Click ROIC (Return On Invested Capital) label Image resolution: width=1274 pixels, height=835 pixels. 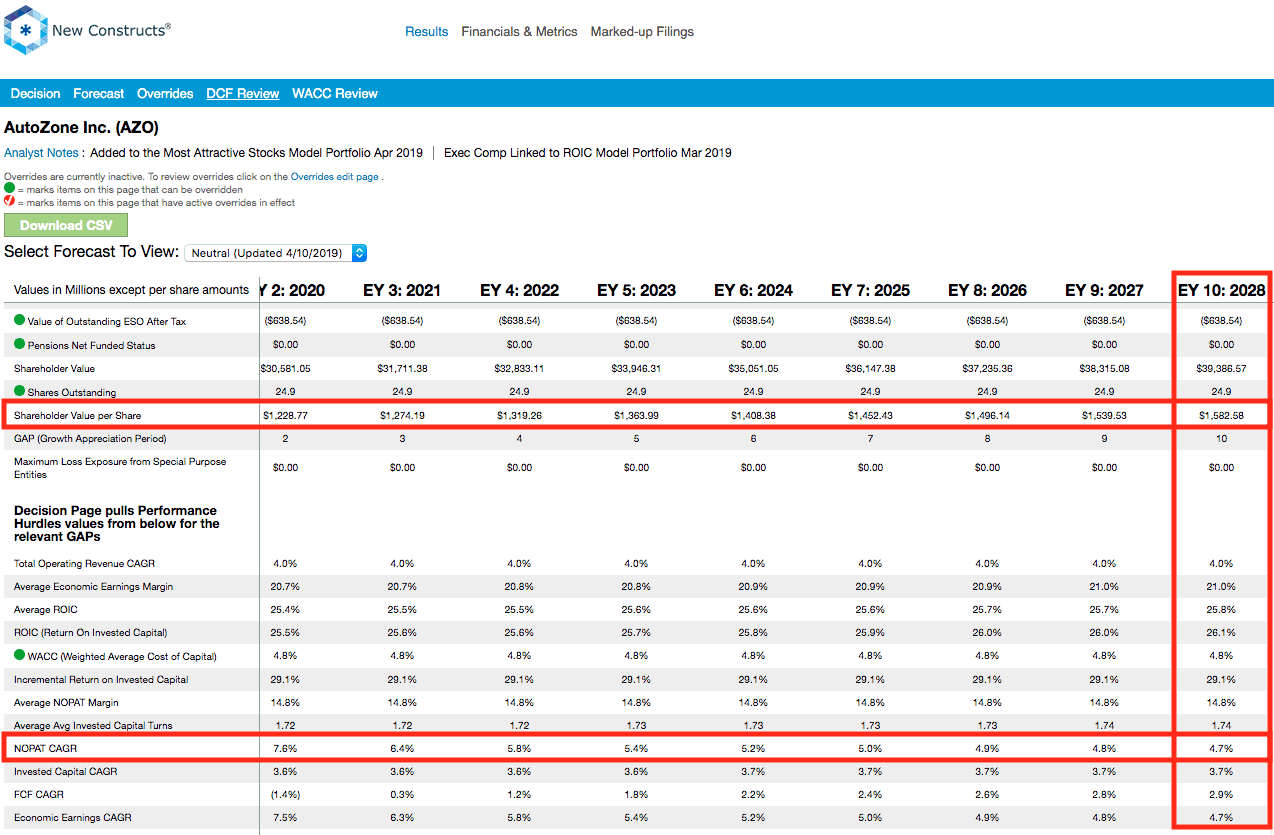90,633
